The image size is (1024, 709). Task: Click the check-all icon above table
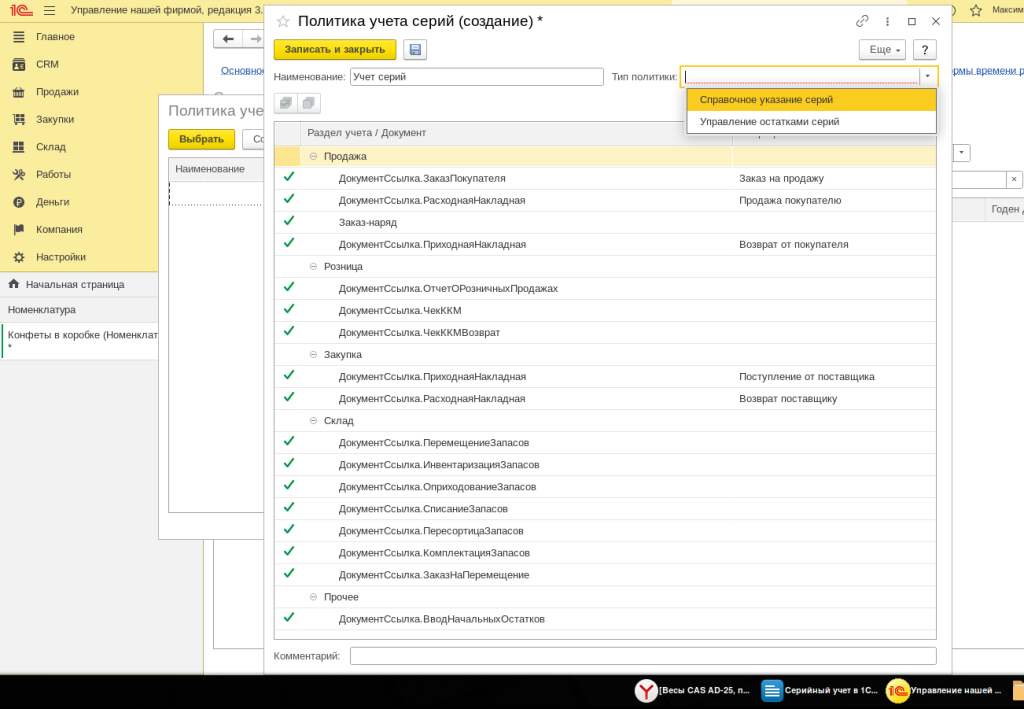[285, 103]
